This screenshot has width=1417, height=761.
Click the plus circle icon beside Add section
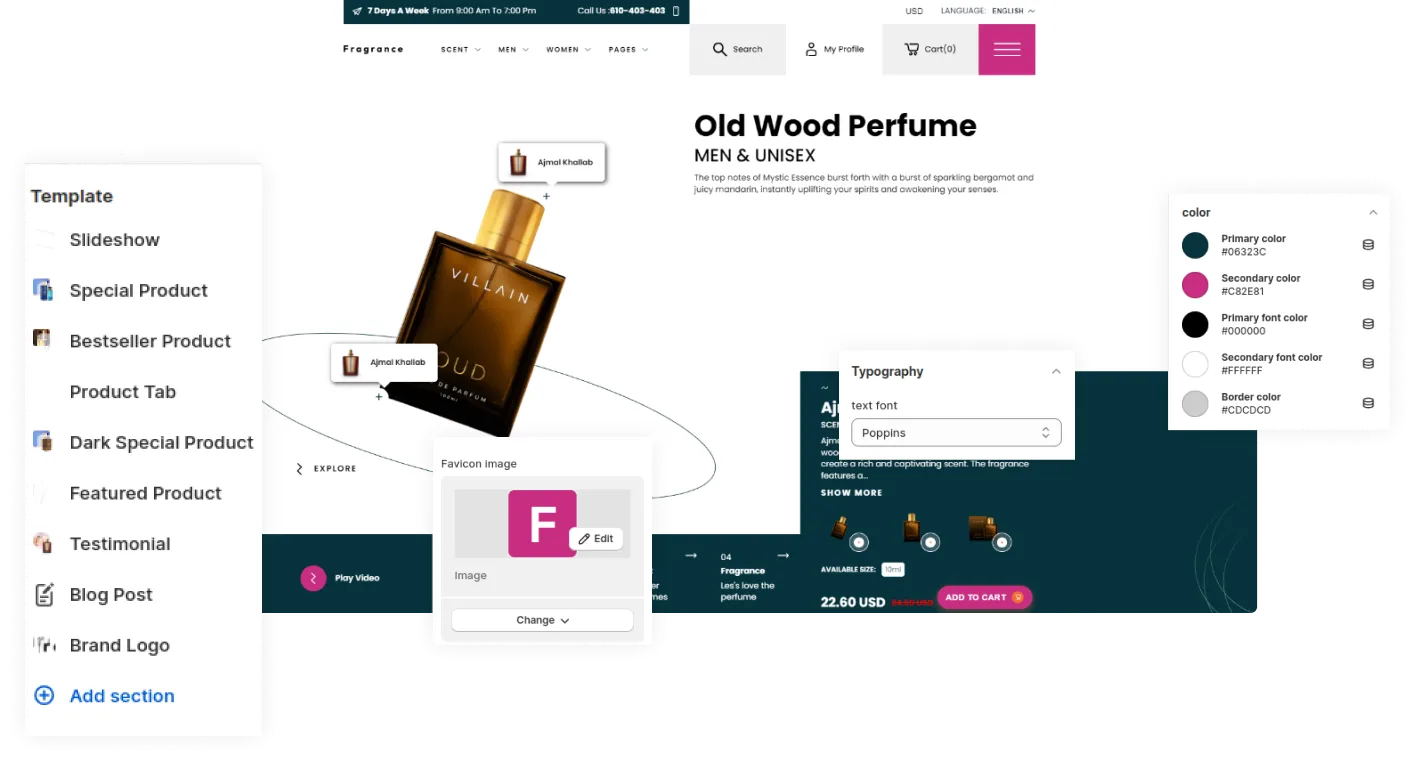pos(44,695)
